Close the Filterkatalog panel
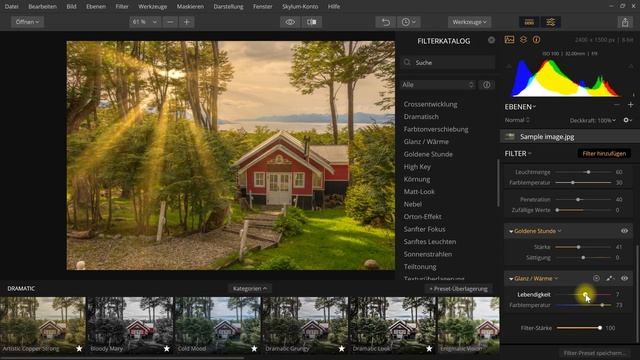Image resolution: width=640 pixels, height=360 pixels. pos(491,40)
